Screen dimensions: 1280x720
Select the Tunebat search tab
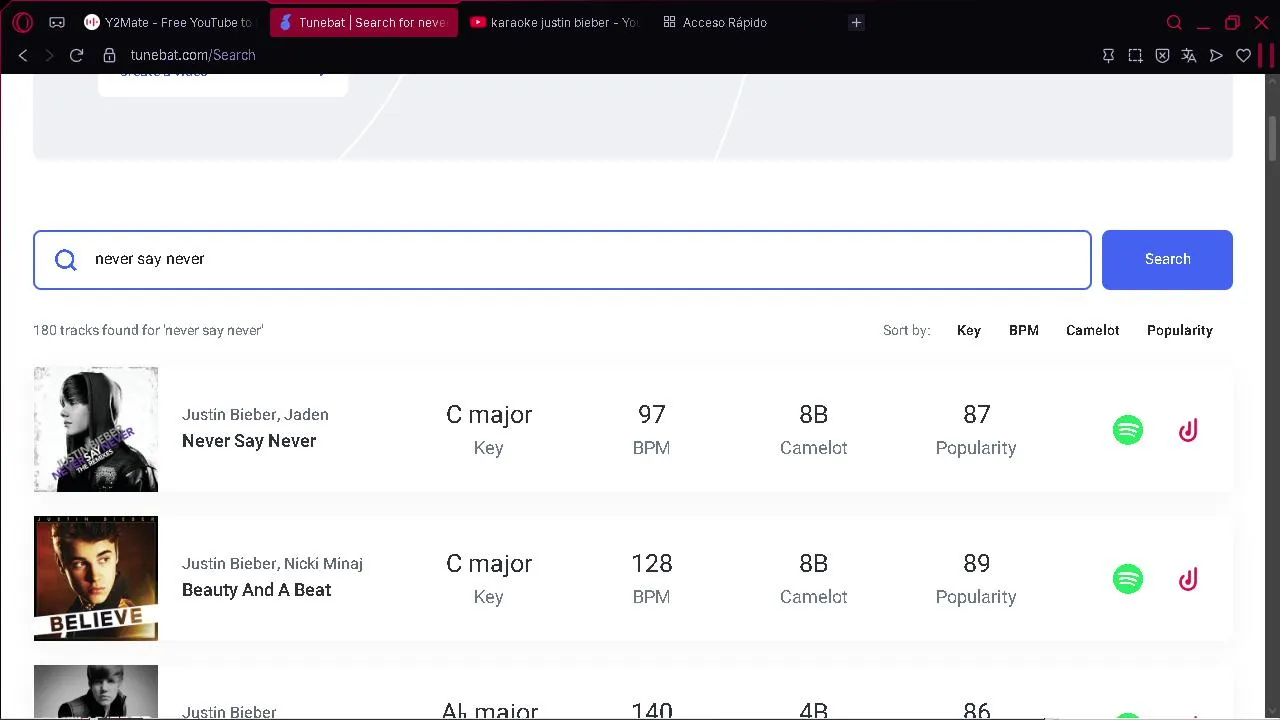tap(364, 22)
